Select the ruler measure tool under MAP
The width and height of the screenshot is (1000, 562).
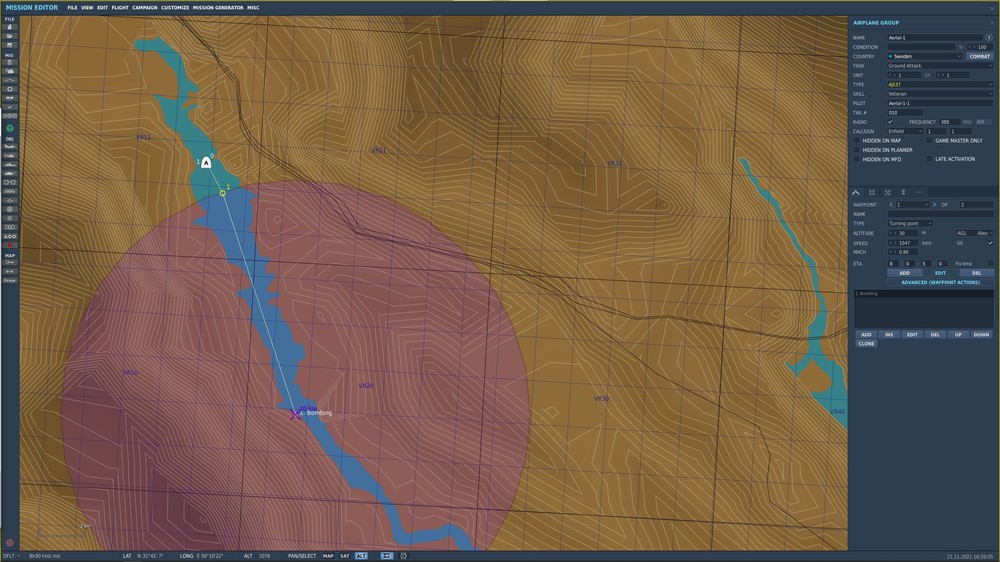coord(10,271)
